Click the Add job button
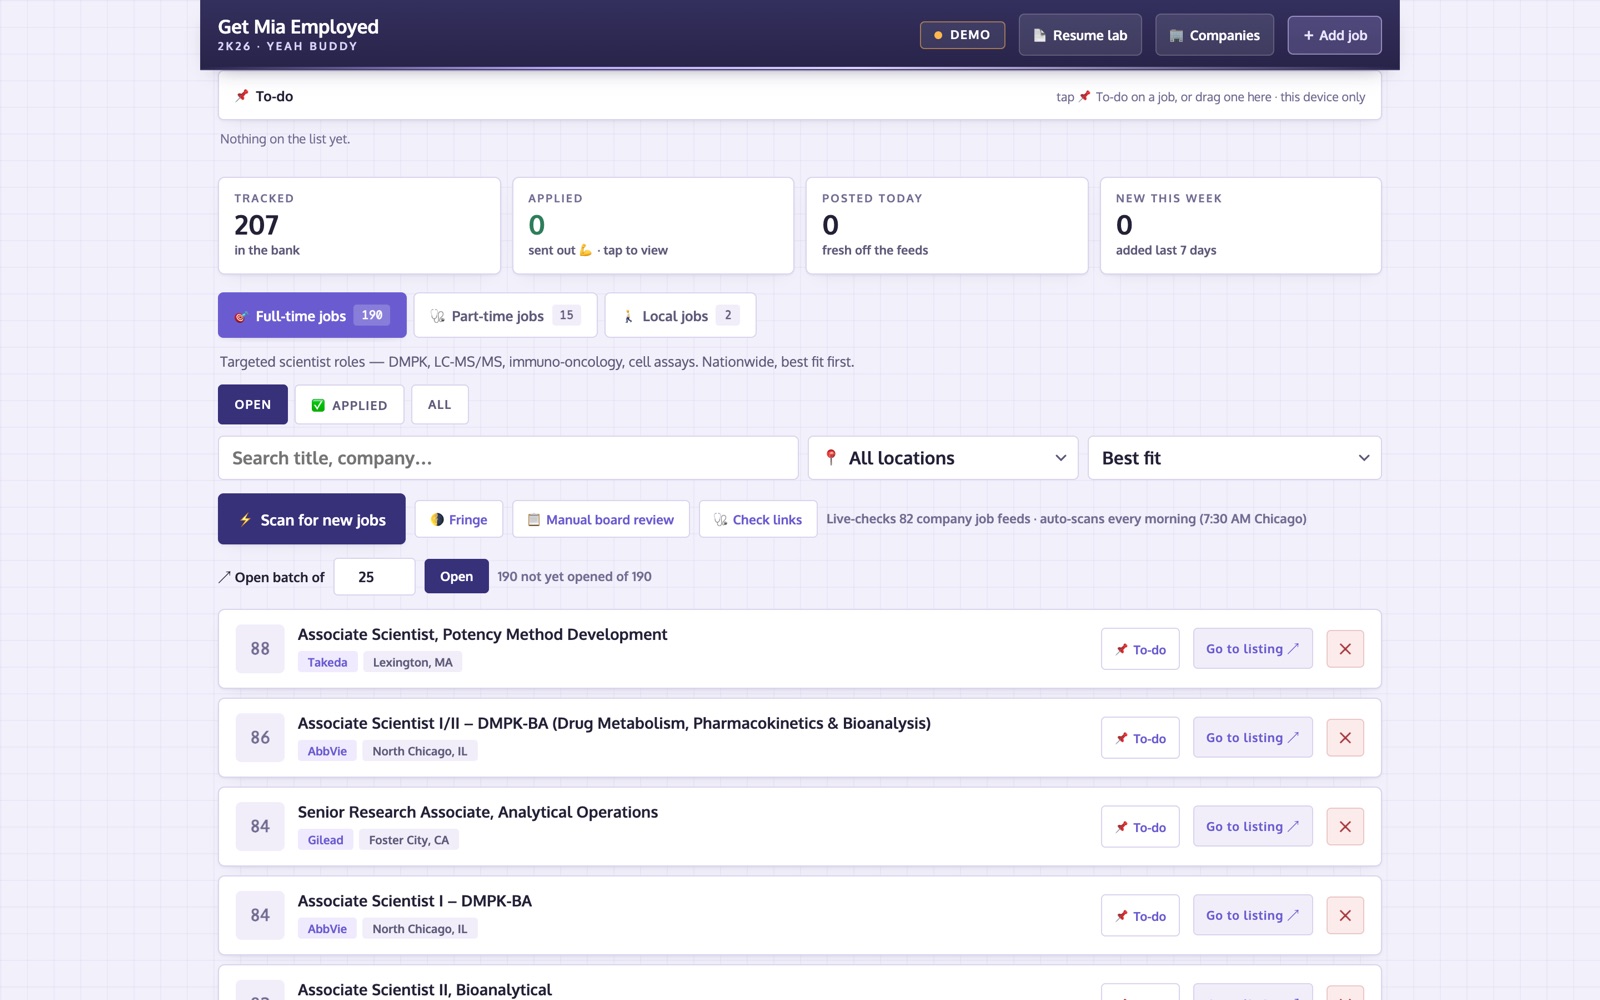 [x=1334, y=35]
